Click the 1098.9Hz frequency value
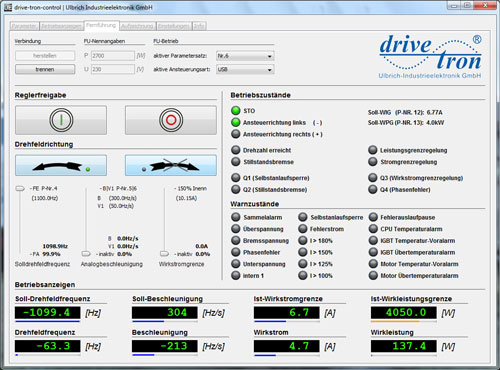This screenshot has height=370, width=500. [x=55, y=246]
